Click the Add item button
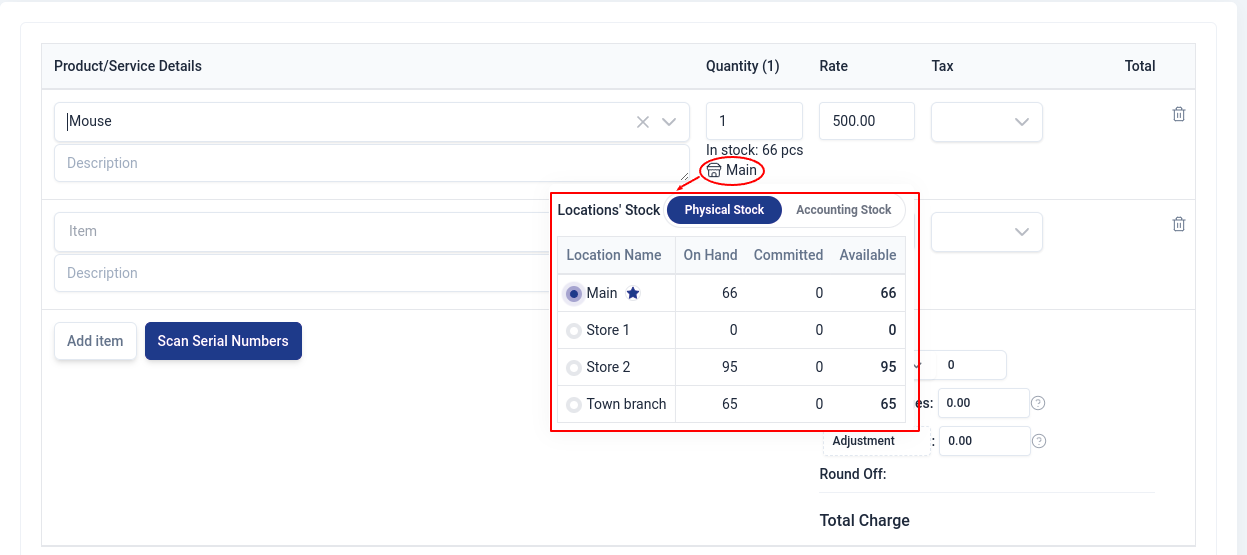 pyautogui.click(x=95, y=341)
